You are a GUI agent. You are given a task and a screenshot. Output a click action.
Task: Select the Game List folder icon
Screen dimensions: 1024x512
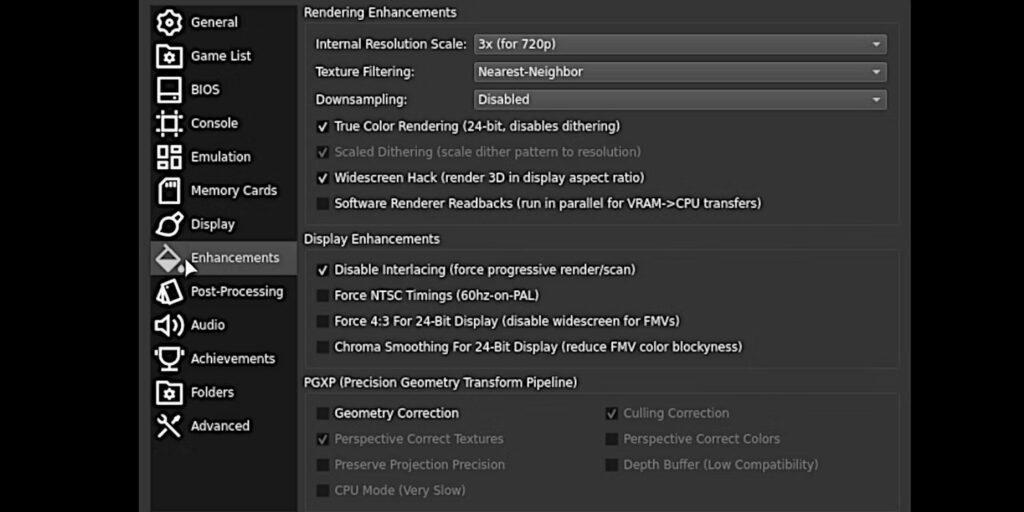tap(169, 56)
